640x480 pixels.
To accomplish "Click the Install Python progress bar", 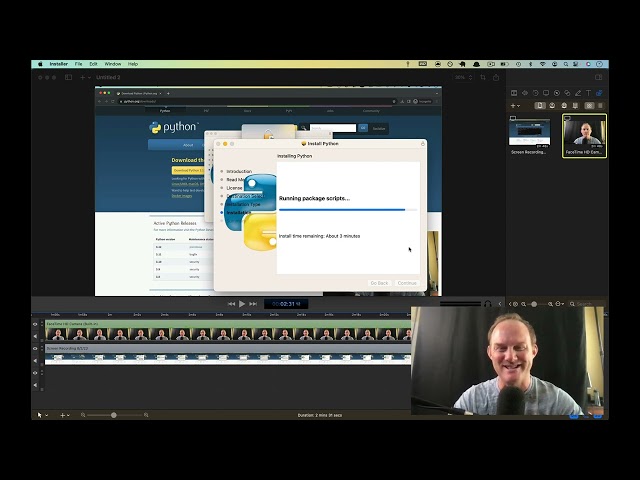I will point(348,210).
